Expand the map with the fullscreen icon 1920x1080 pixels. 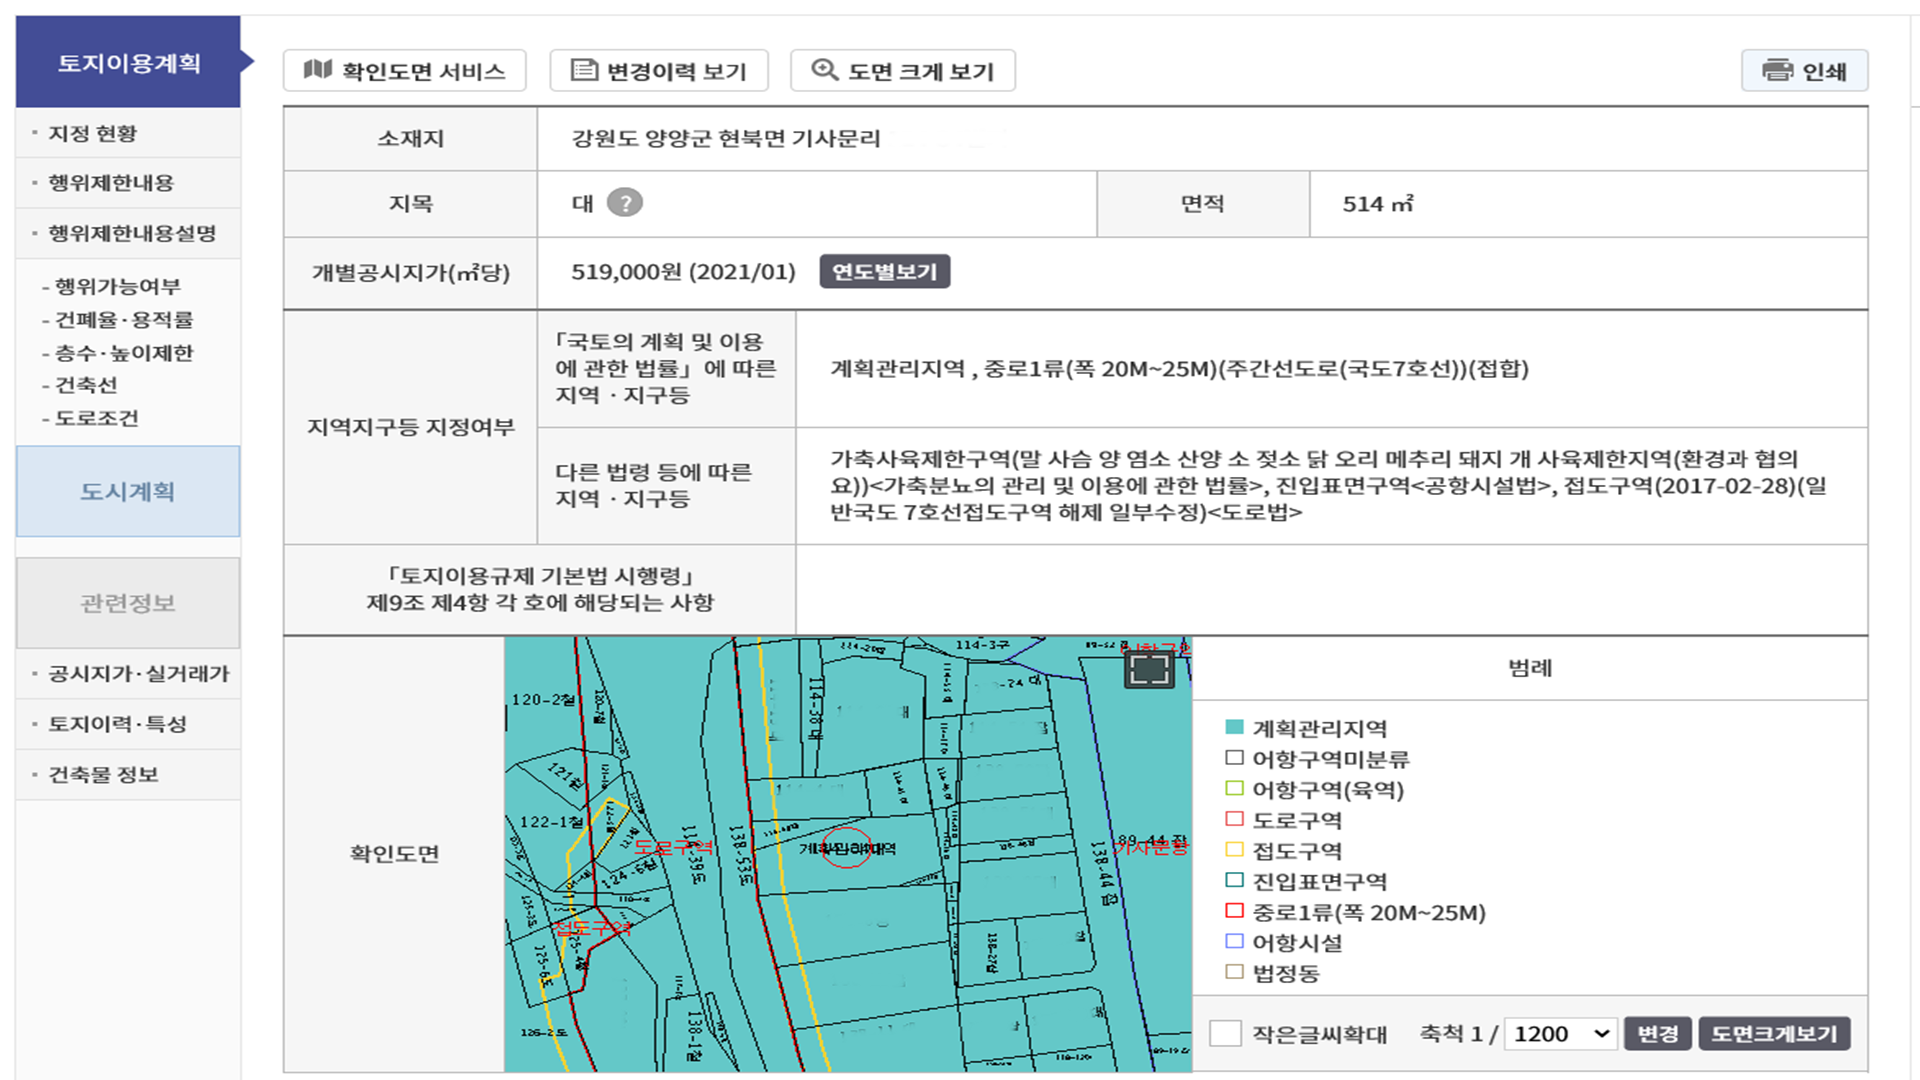(x=1149, y=669)
